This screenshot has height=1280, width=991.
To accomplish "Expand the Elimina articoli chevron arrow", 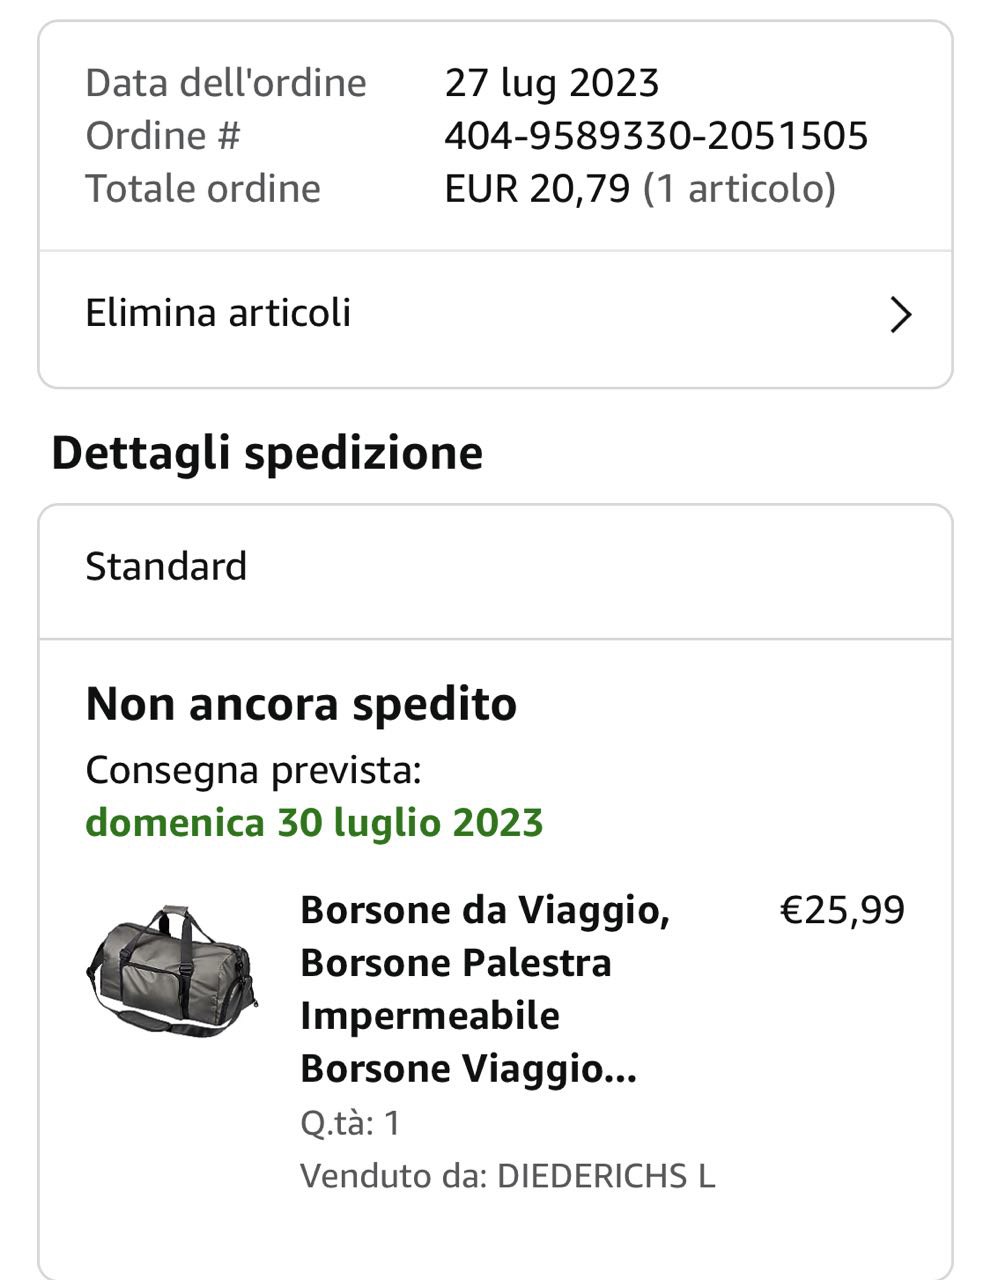I will [x=900, y=315].
